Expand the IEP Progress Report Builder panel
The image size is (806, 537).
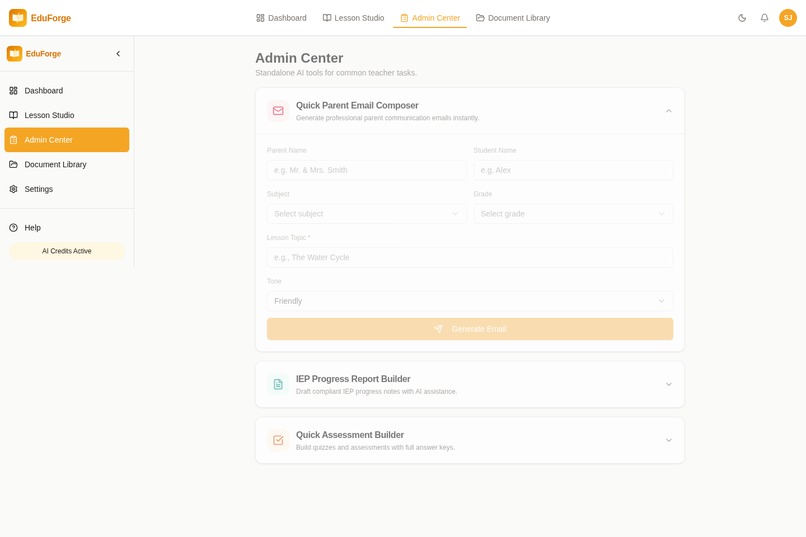[669, 384]
